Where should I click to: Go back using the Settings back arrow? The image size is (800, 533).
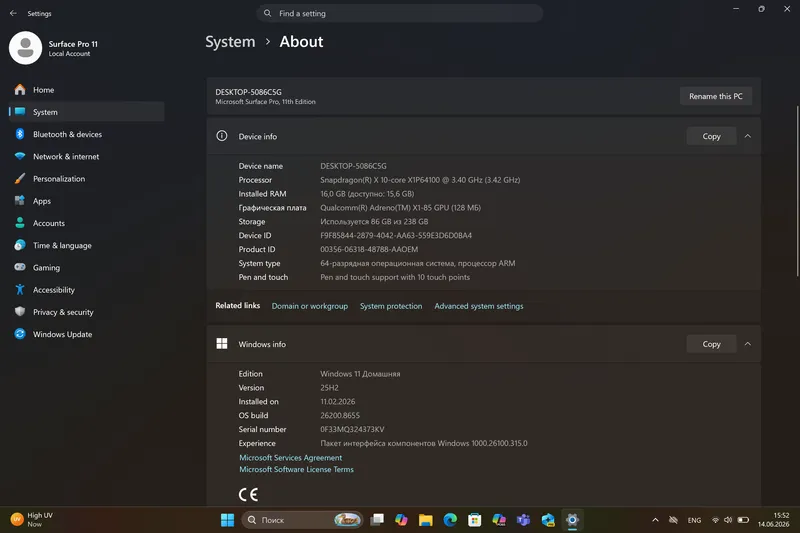(13, 13)
